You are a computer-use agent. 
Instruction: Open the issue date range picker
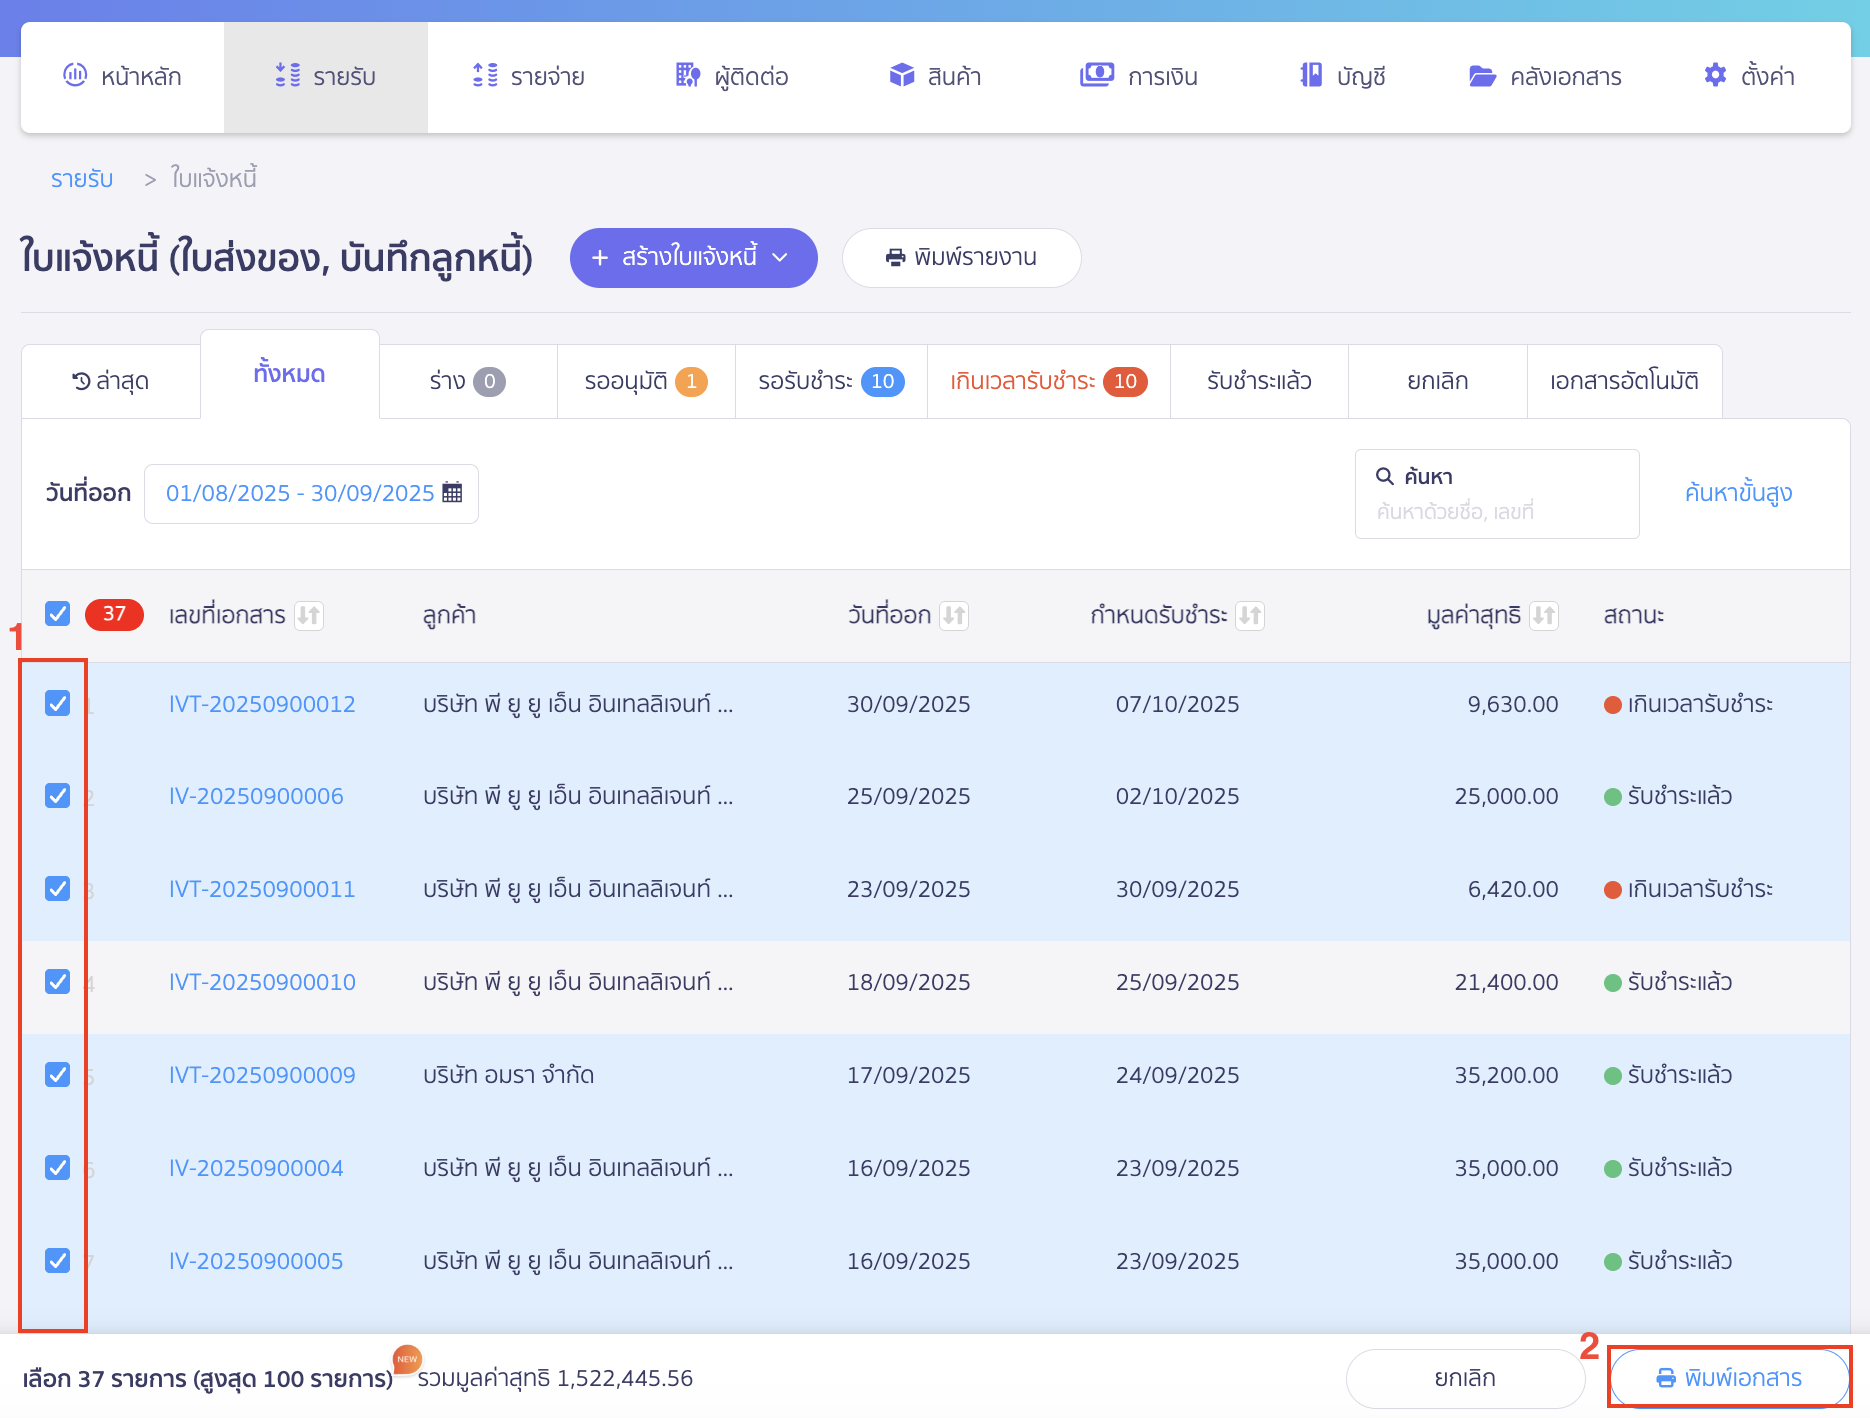pos(311,493)
